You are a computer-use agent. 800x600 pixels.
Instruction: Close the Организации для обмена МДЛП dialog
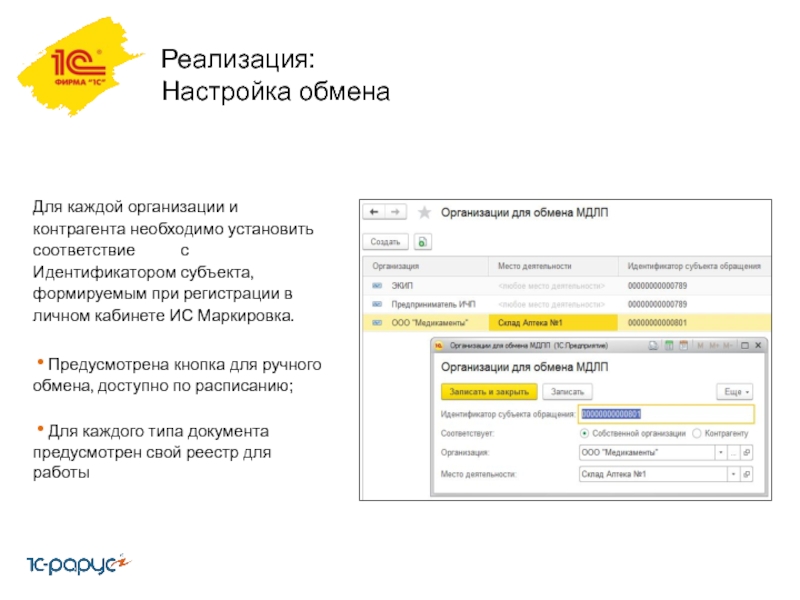tap(758, 346)
